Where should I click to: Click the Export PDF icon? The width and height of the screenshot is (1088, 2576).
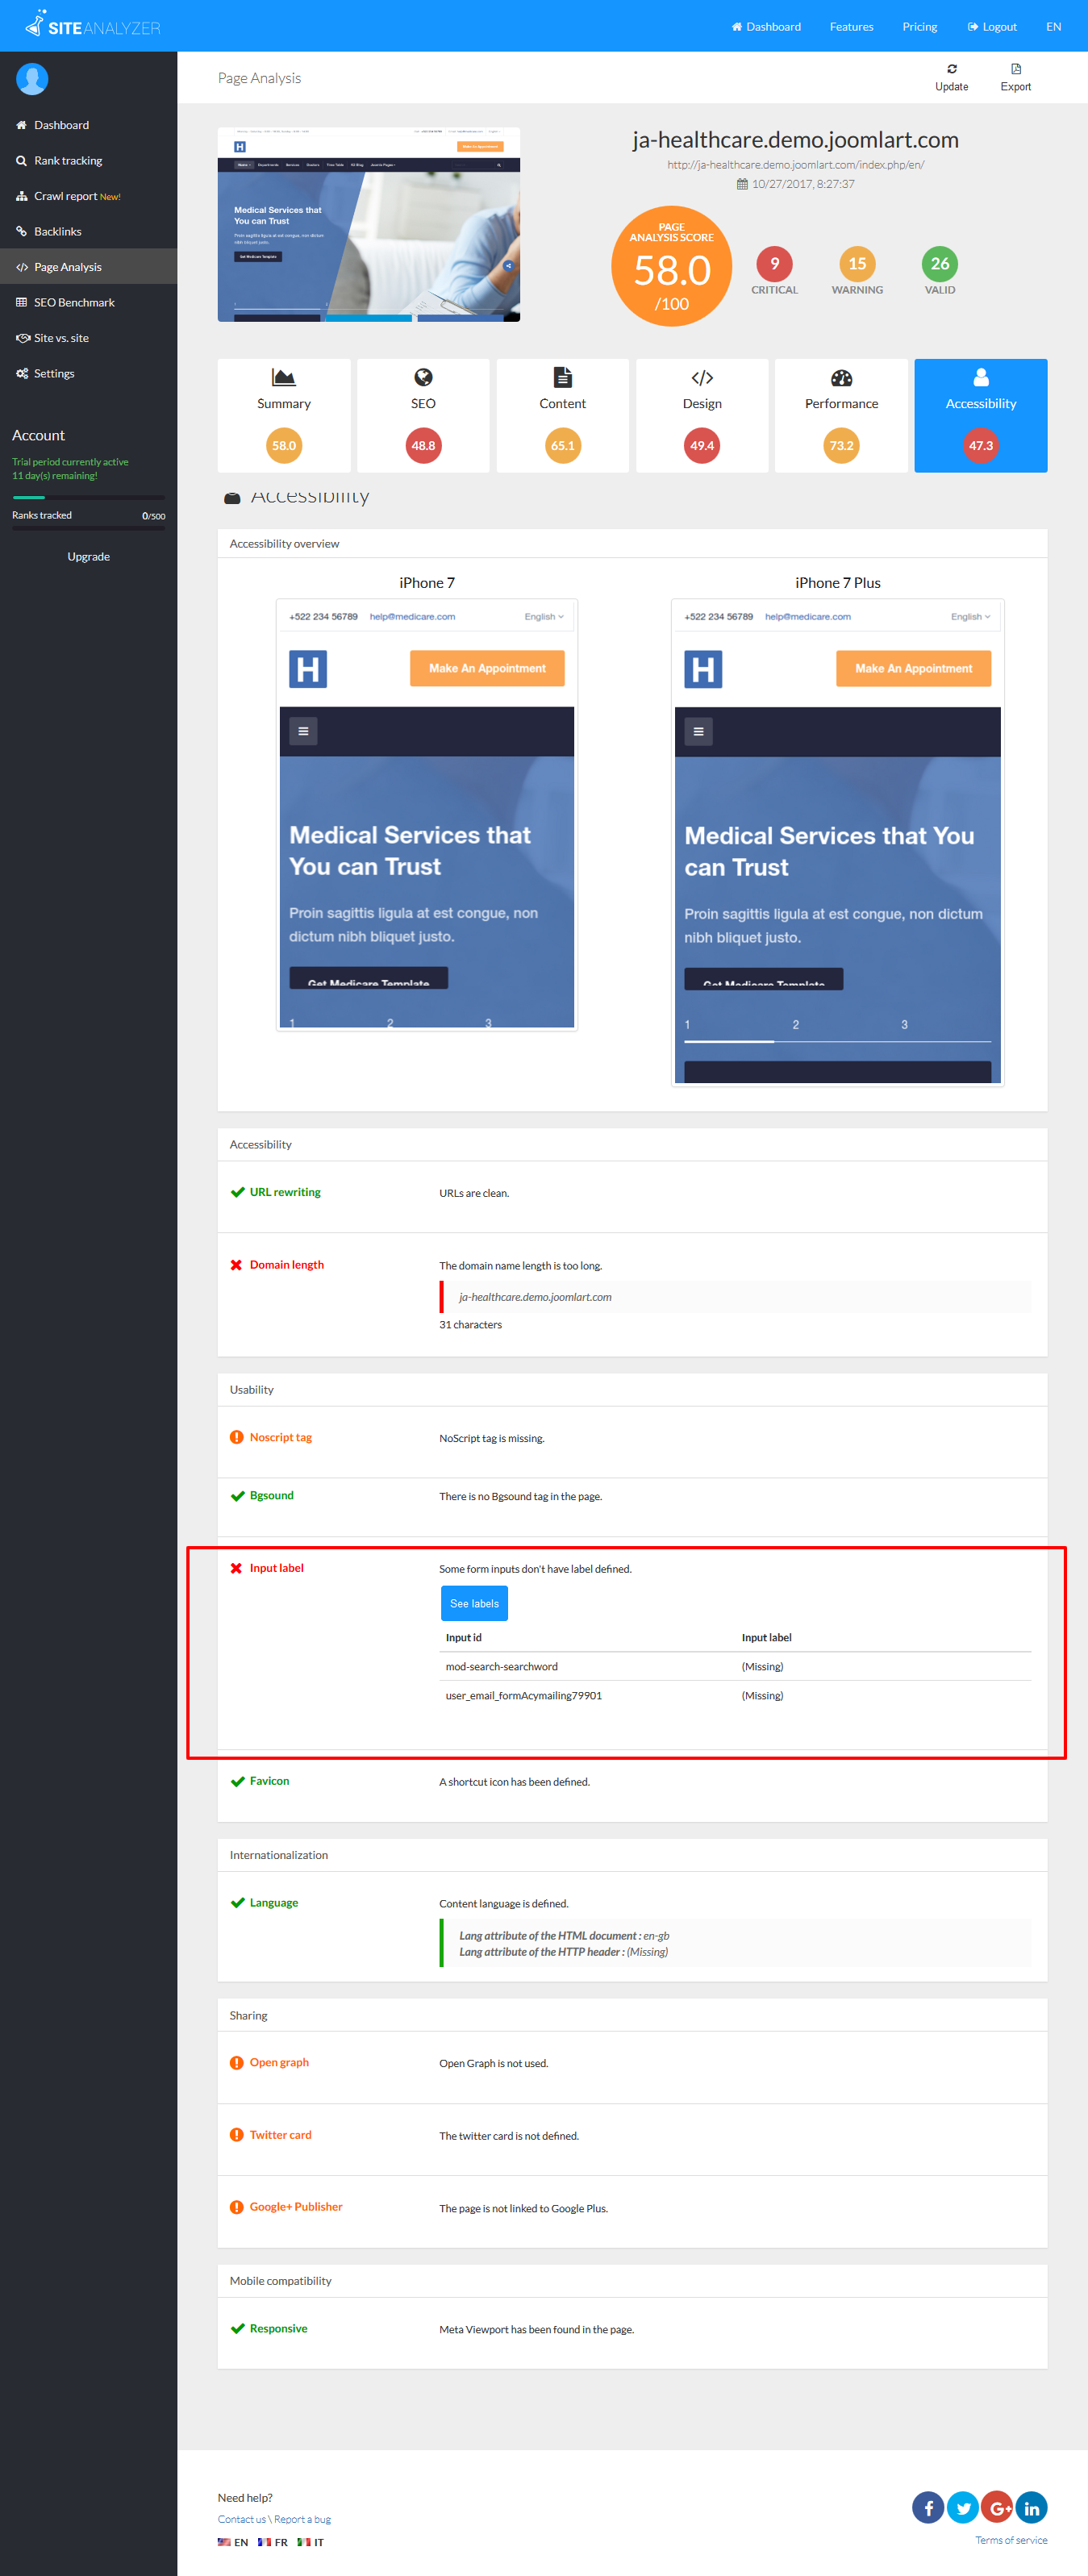tap(1015, 69)
